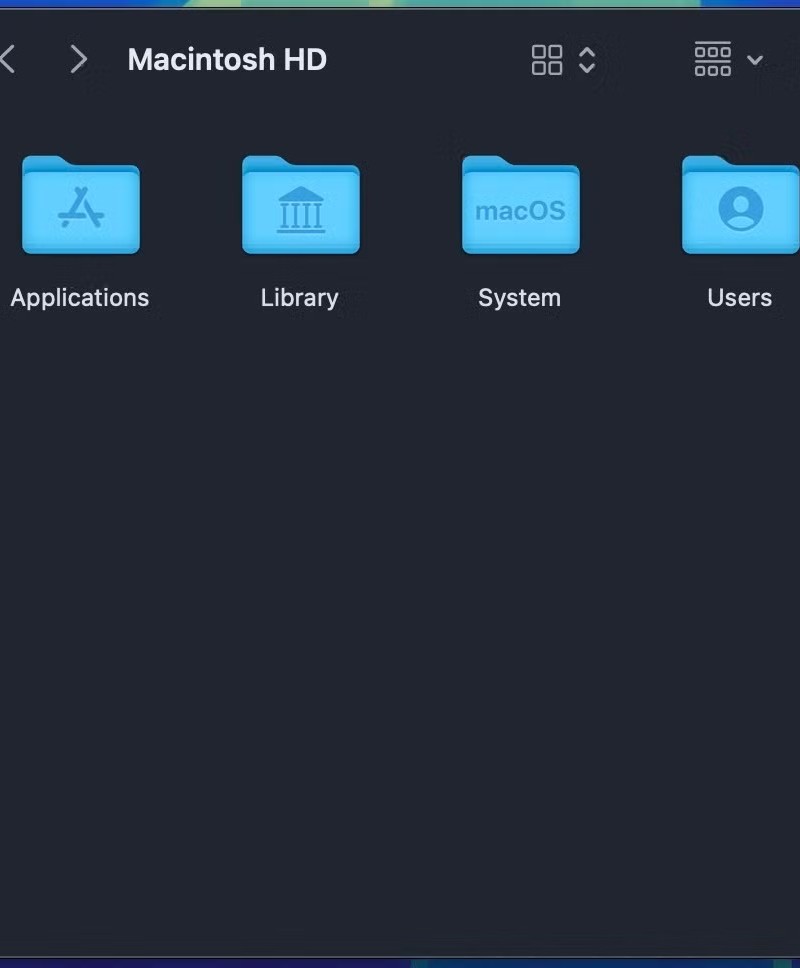The image size is (800, 968).
Task: Click the Macintosh HD title text
Action: tap(227, 59)
